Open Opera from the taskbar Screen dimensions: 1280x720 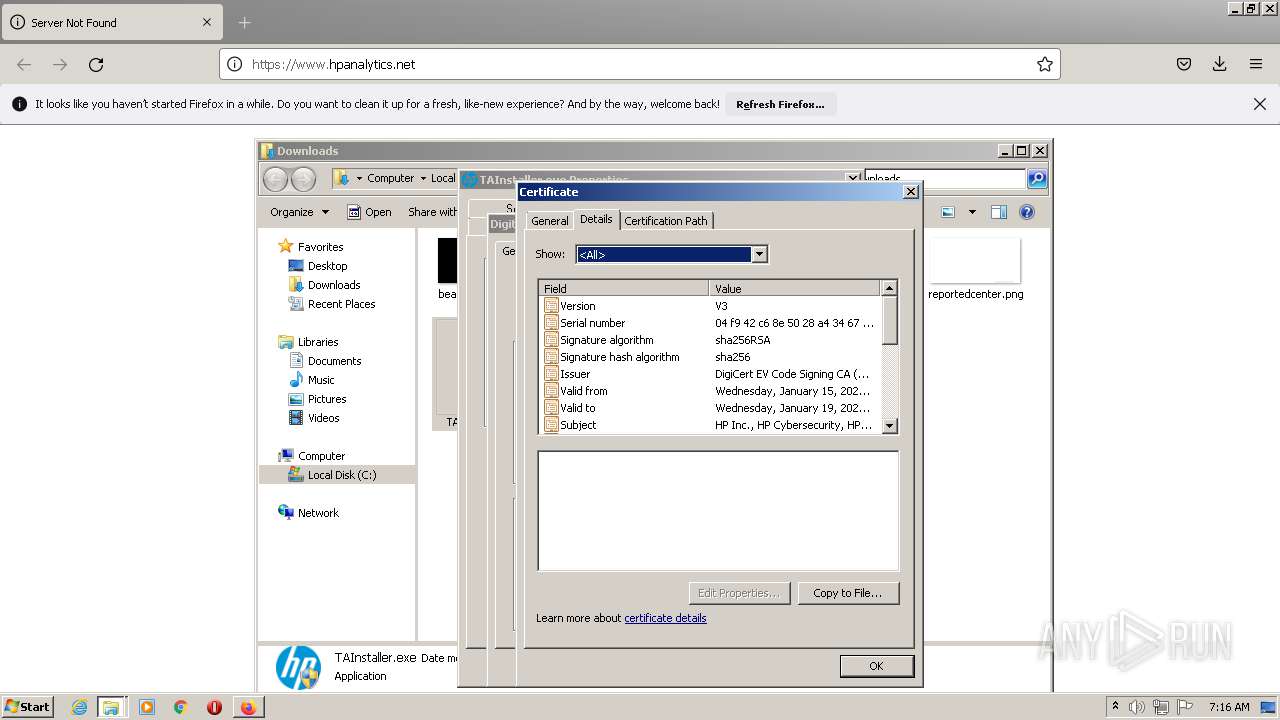[214, 707]
